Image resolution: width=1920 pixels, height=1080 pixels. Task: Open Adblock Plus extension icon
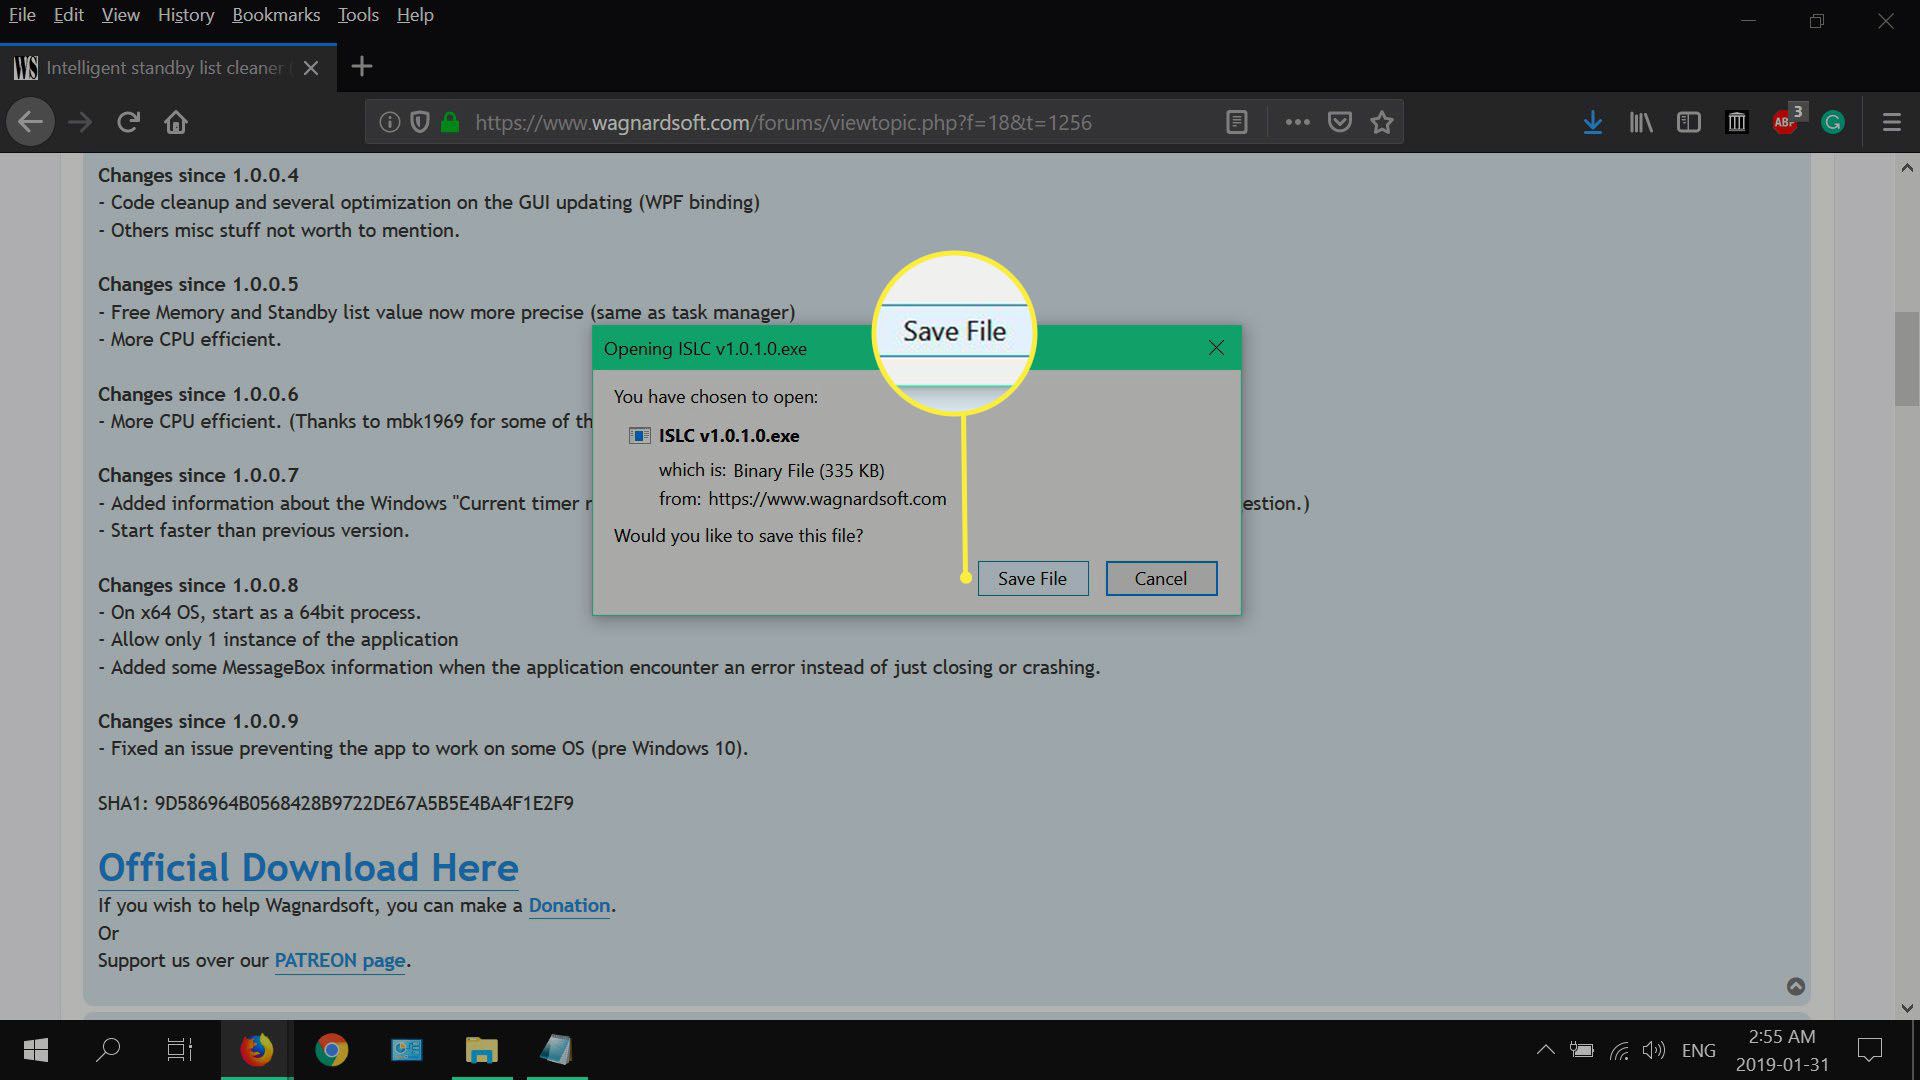pos(1786,122)
